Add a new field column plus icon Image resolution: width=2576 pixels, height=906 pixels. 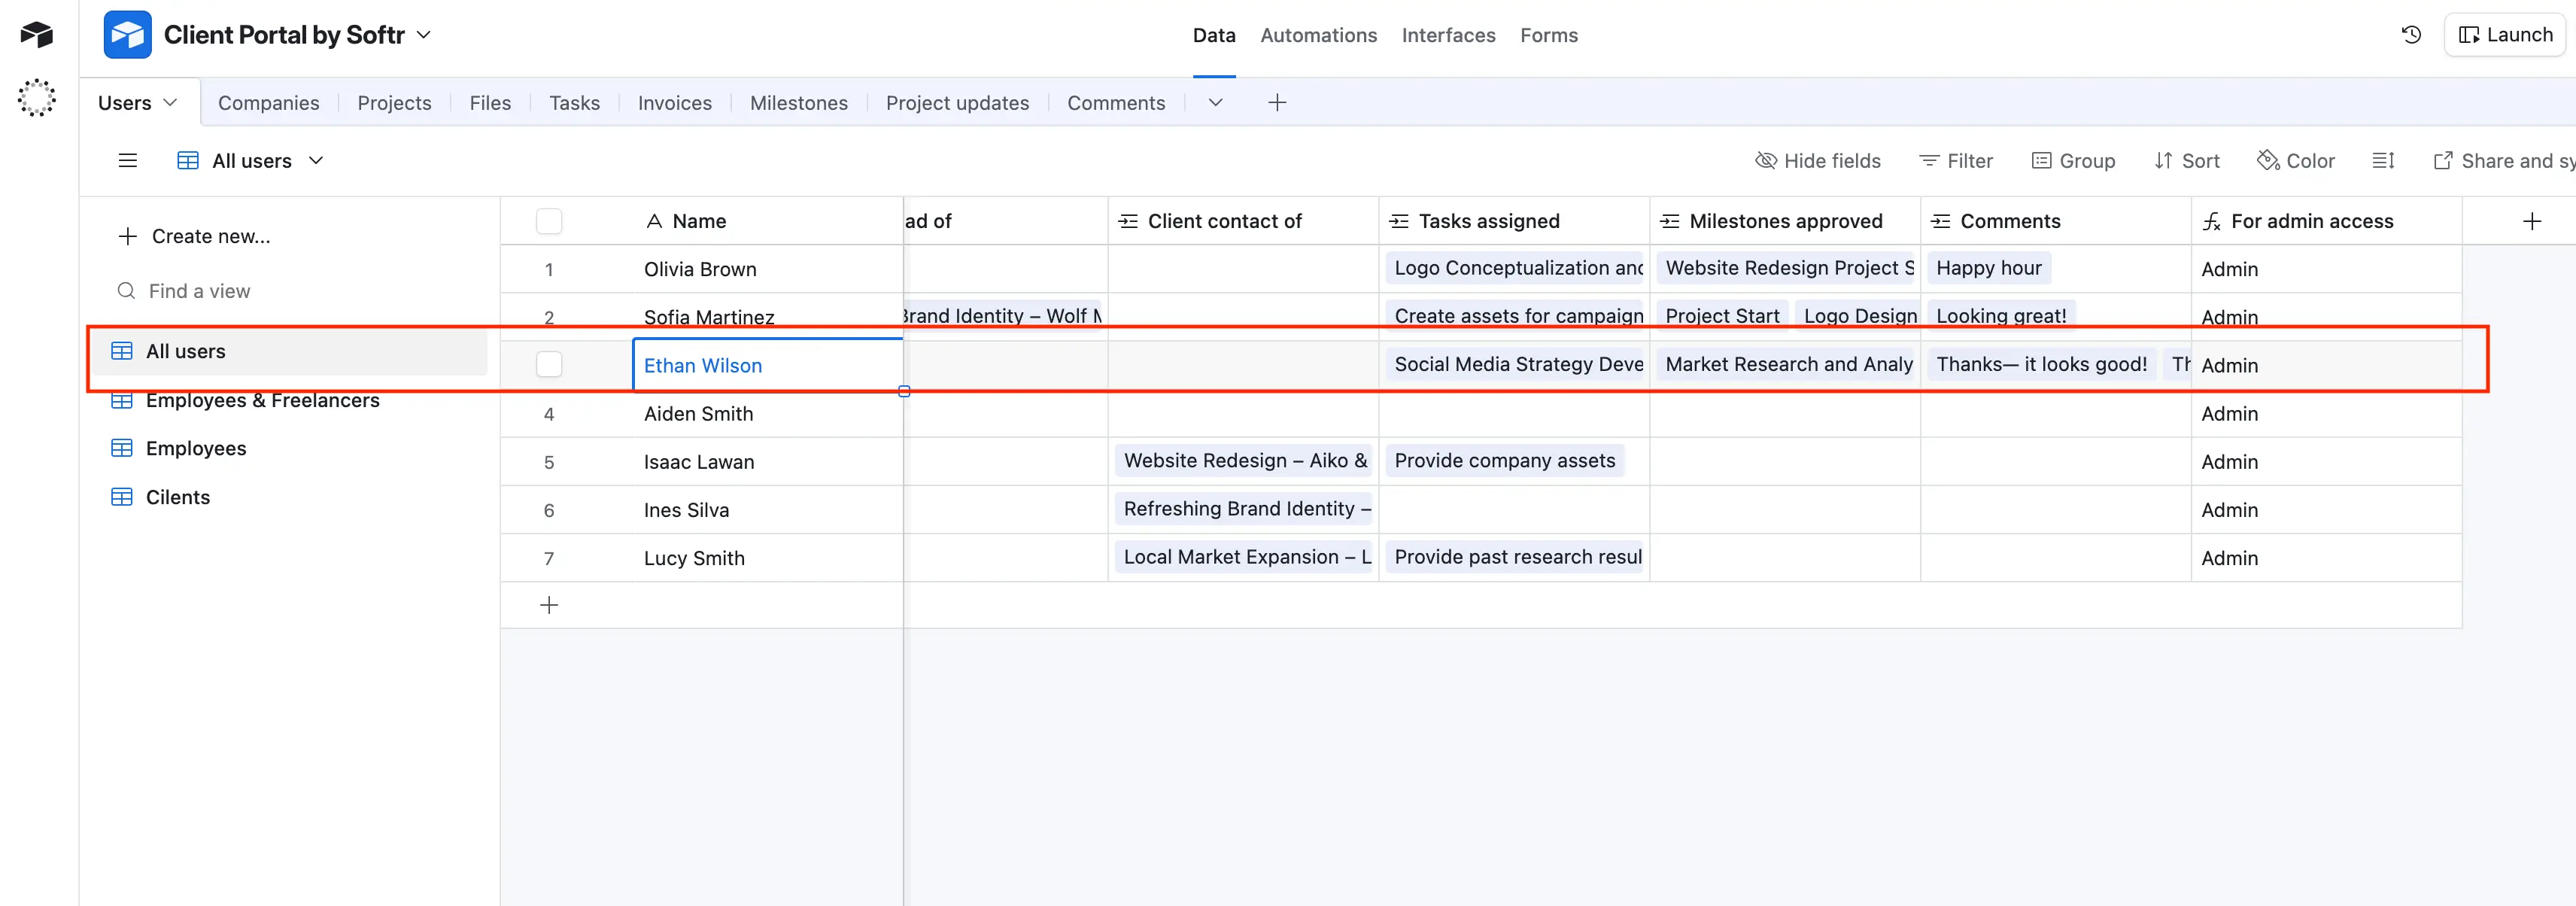point(2531,221)
